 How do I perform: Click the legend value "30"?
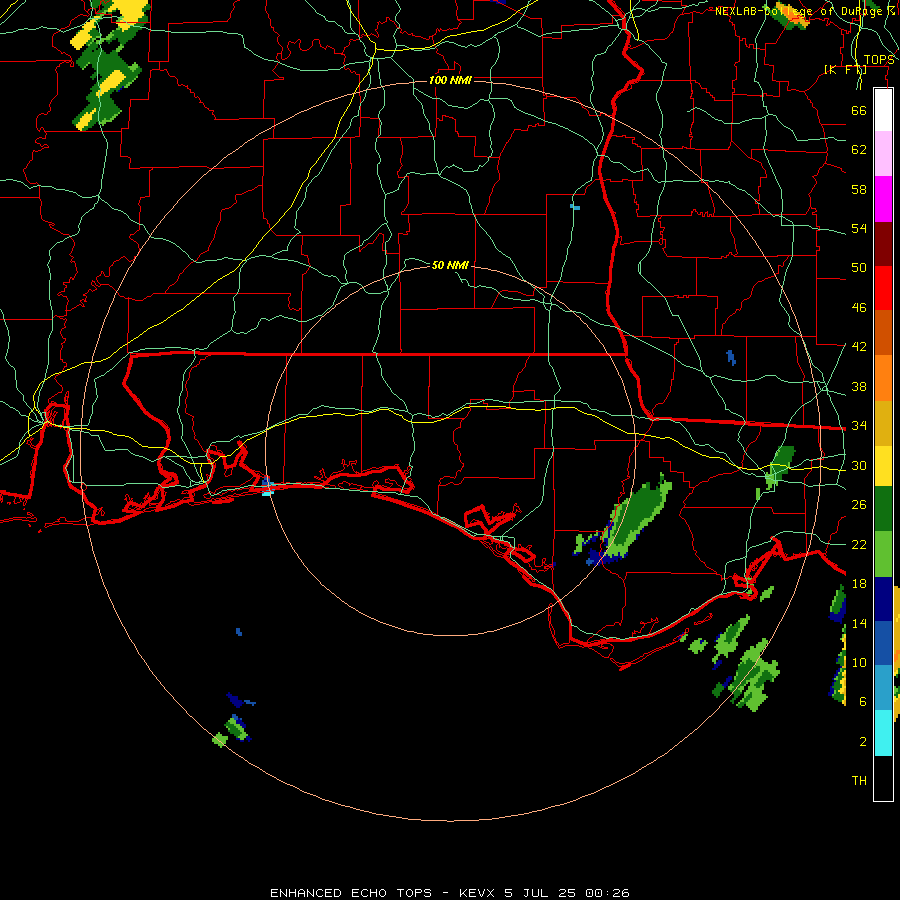click(x=859, y=465)
